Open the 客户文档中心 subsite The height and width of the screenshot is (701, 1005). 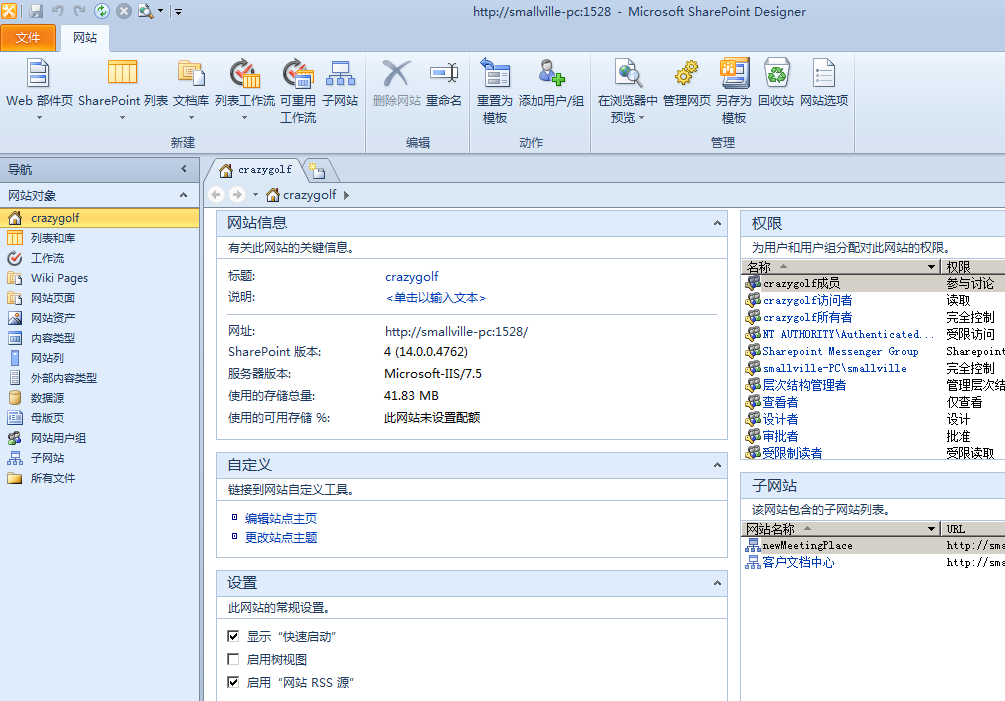pos(799,563)
